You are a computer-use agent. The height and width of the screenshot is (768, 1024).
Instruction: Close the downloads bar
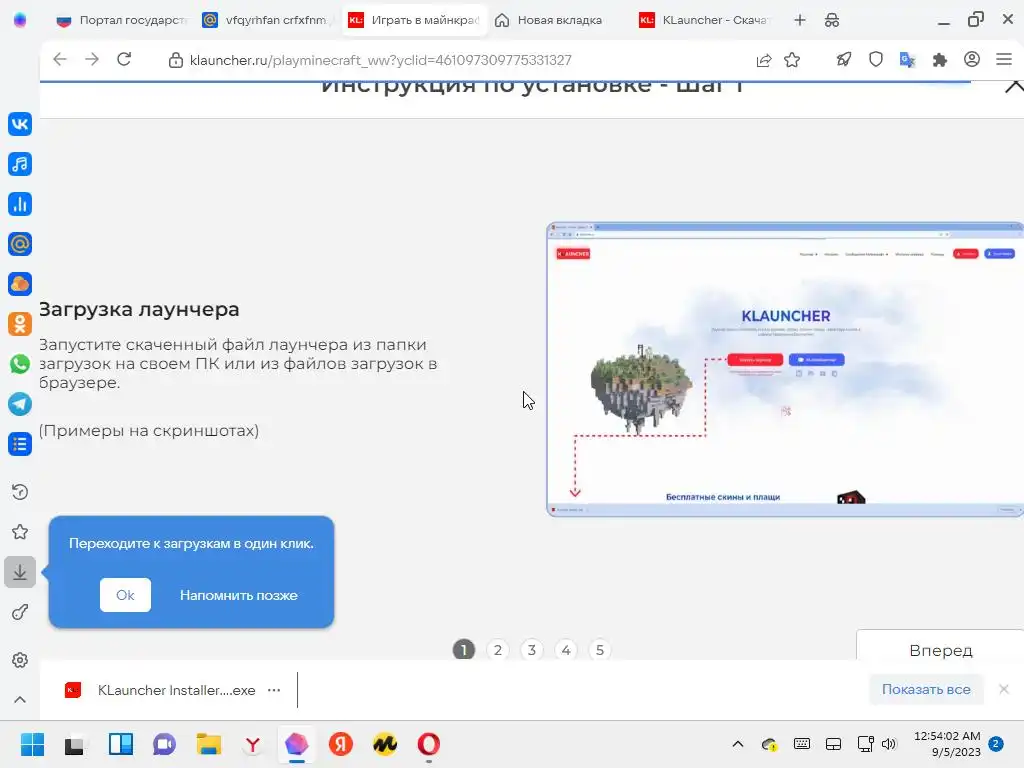[1004, 689]
